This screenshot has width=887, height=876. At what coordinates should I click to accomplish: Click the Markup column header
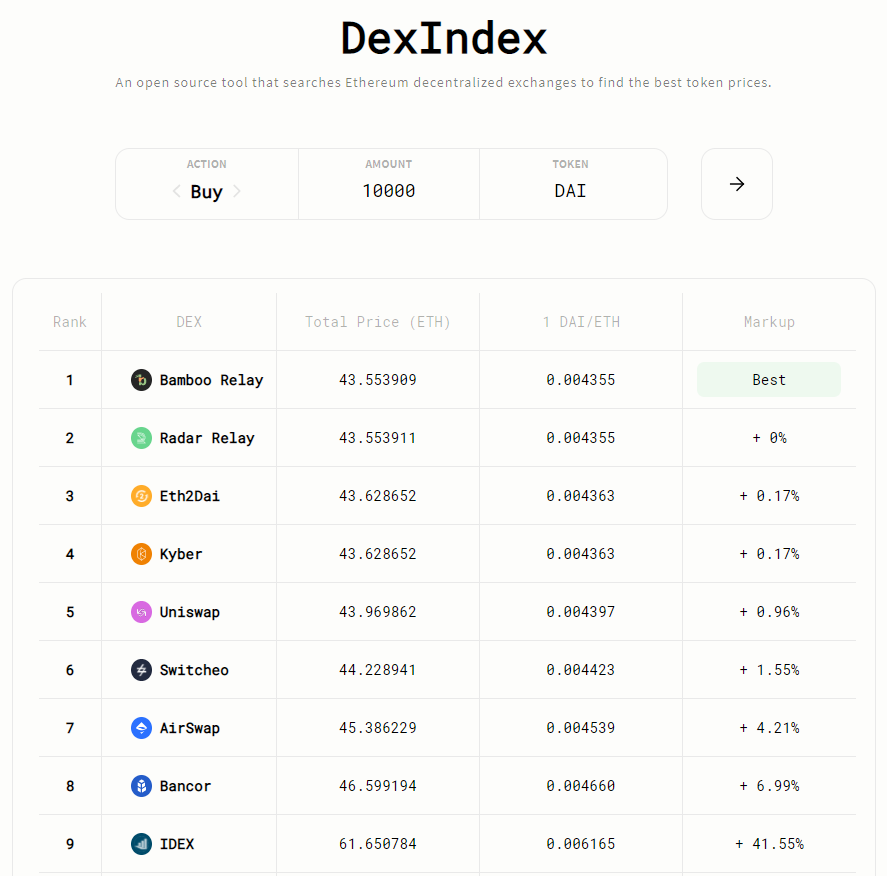tap(769, 322)
